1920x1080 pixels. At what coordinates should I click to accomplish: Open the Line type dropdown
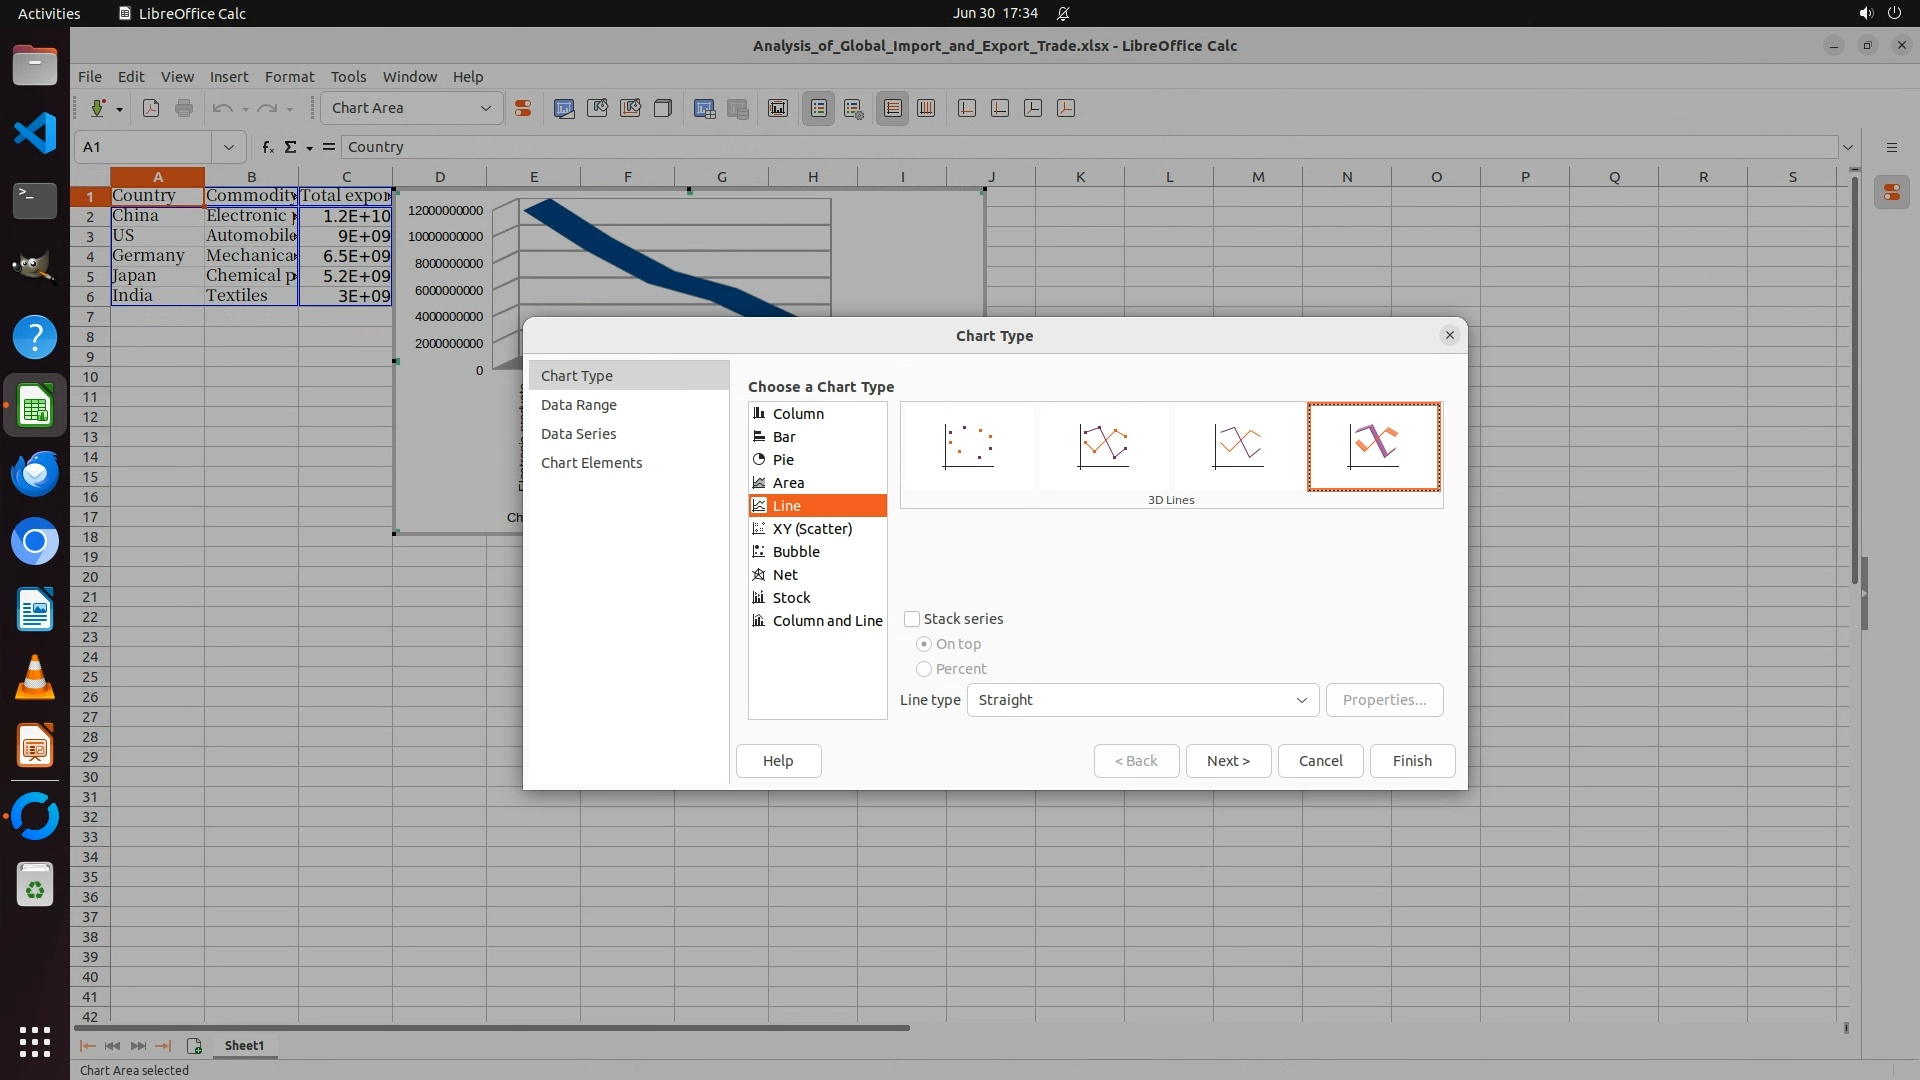tap(1142, 700)
